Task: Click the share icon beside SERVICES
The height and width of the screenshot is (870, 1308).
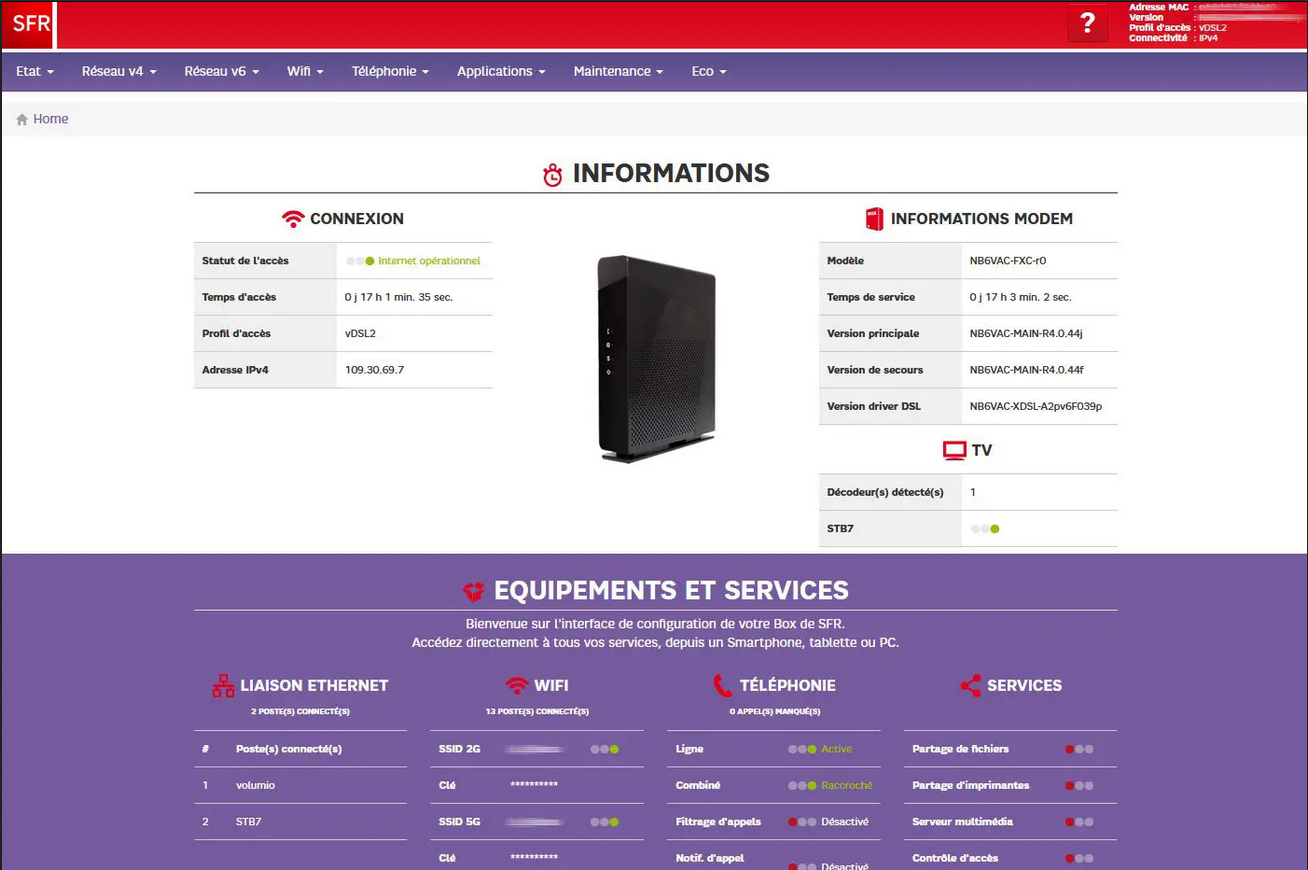Action: [x=970, y=686]
